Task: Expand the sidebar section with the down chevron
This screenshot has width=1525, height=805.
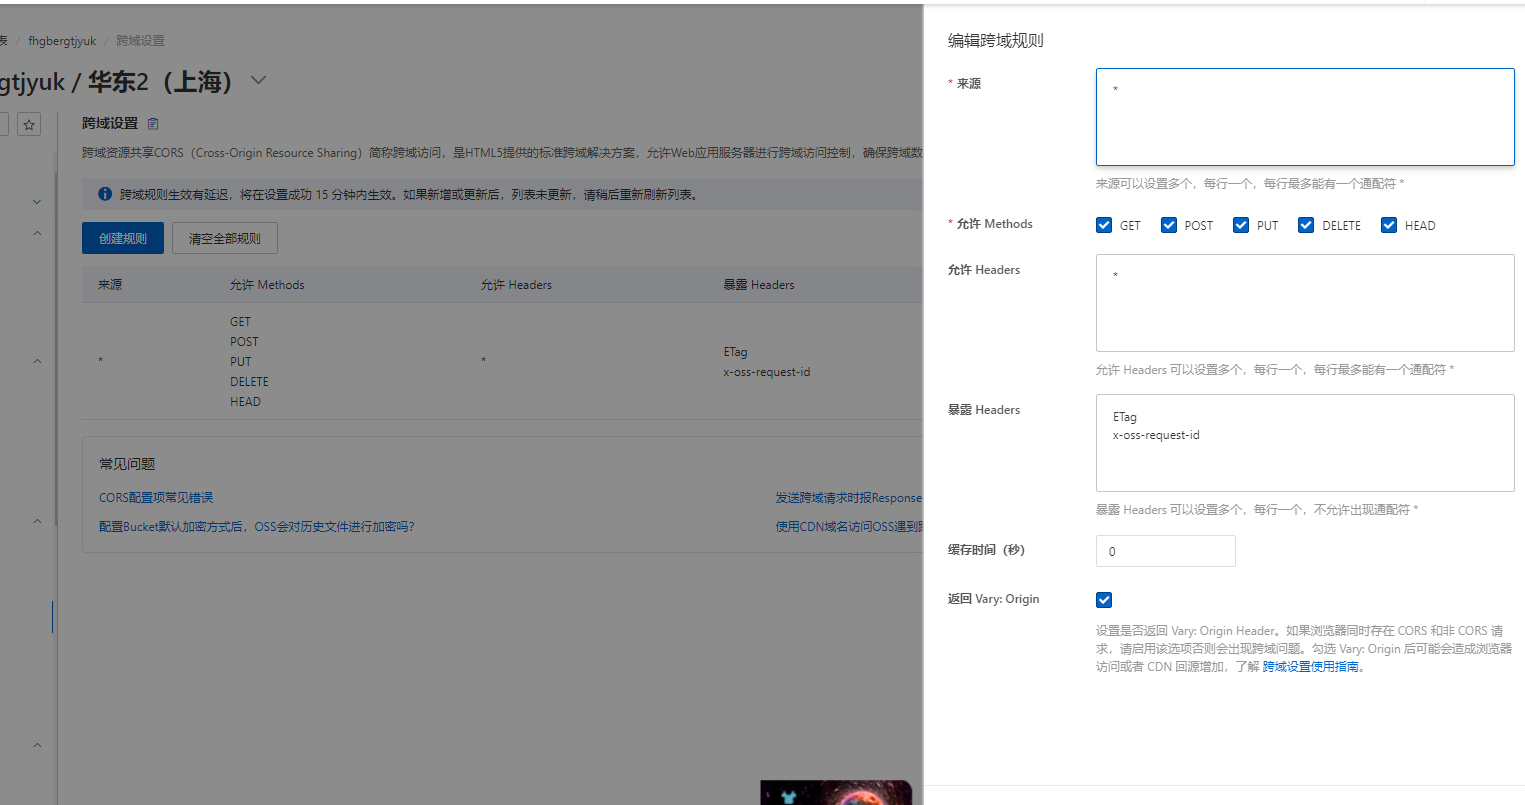Action: (x=37, y=202)
